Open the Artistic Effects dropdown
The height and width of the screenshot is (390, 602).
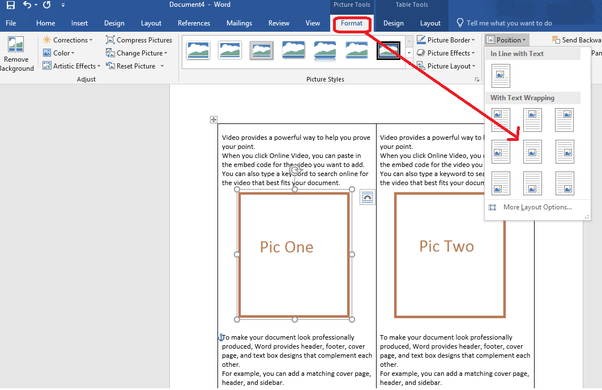point(71,66)
